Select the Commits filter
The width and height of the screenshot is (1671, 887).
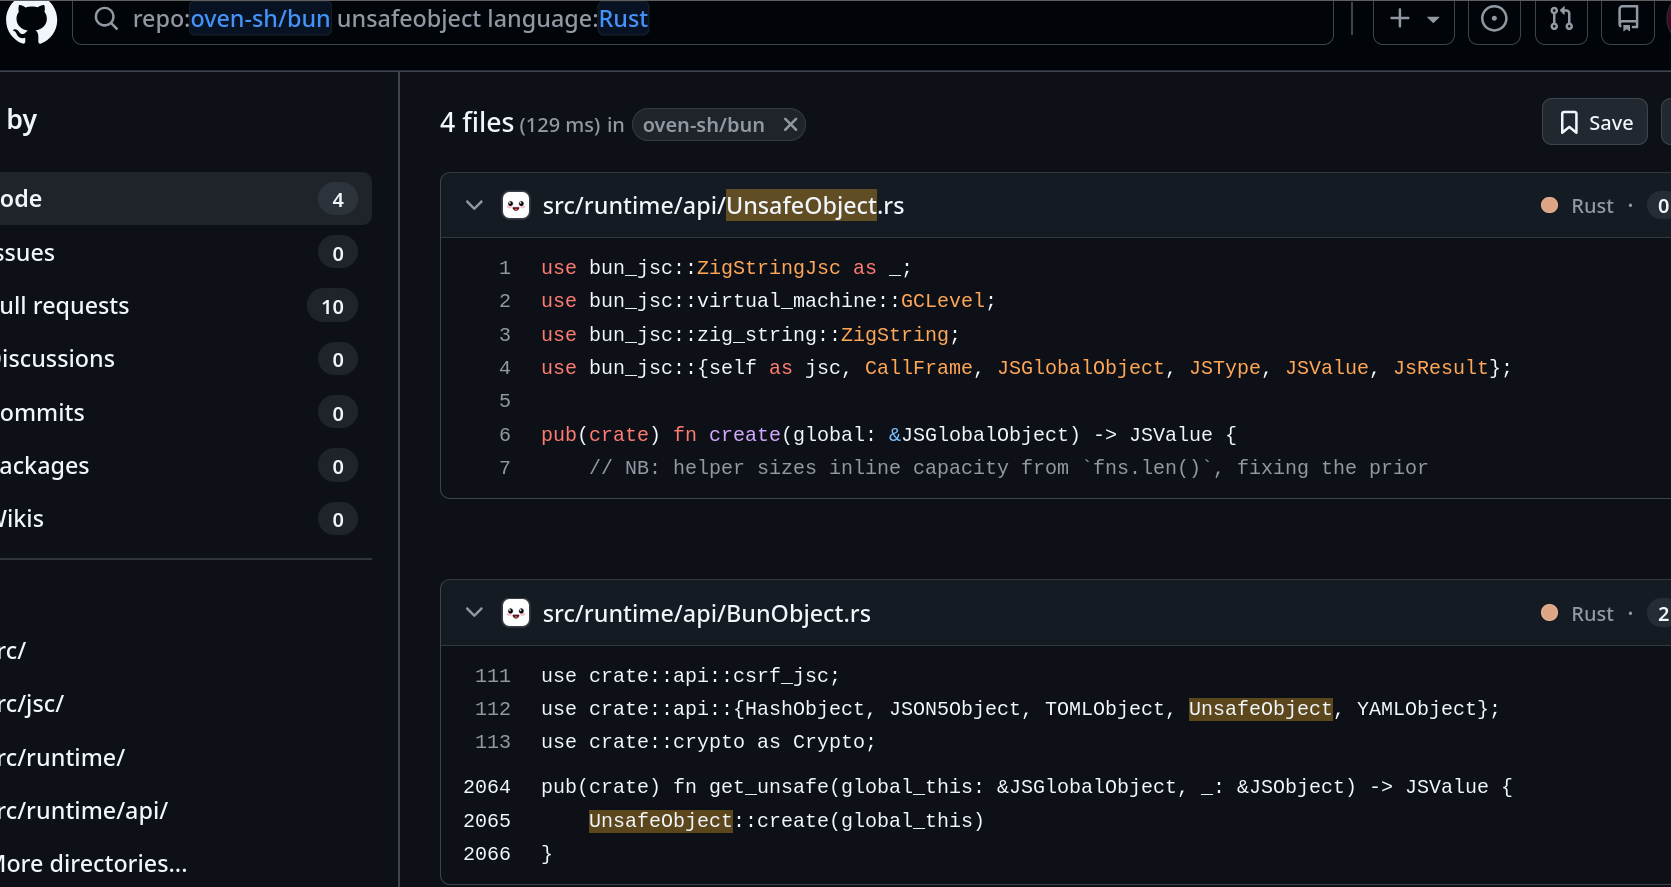coord(185,413)
